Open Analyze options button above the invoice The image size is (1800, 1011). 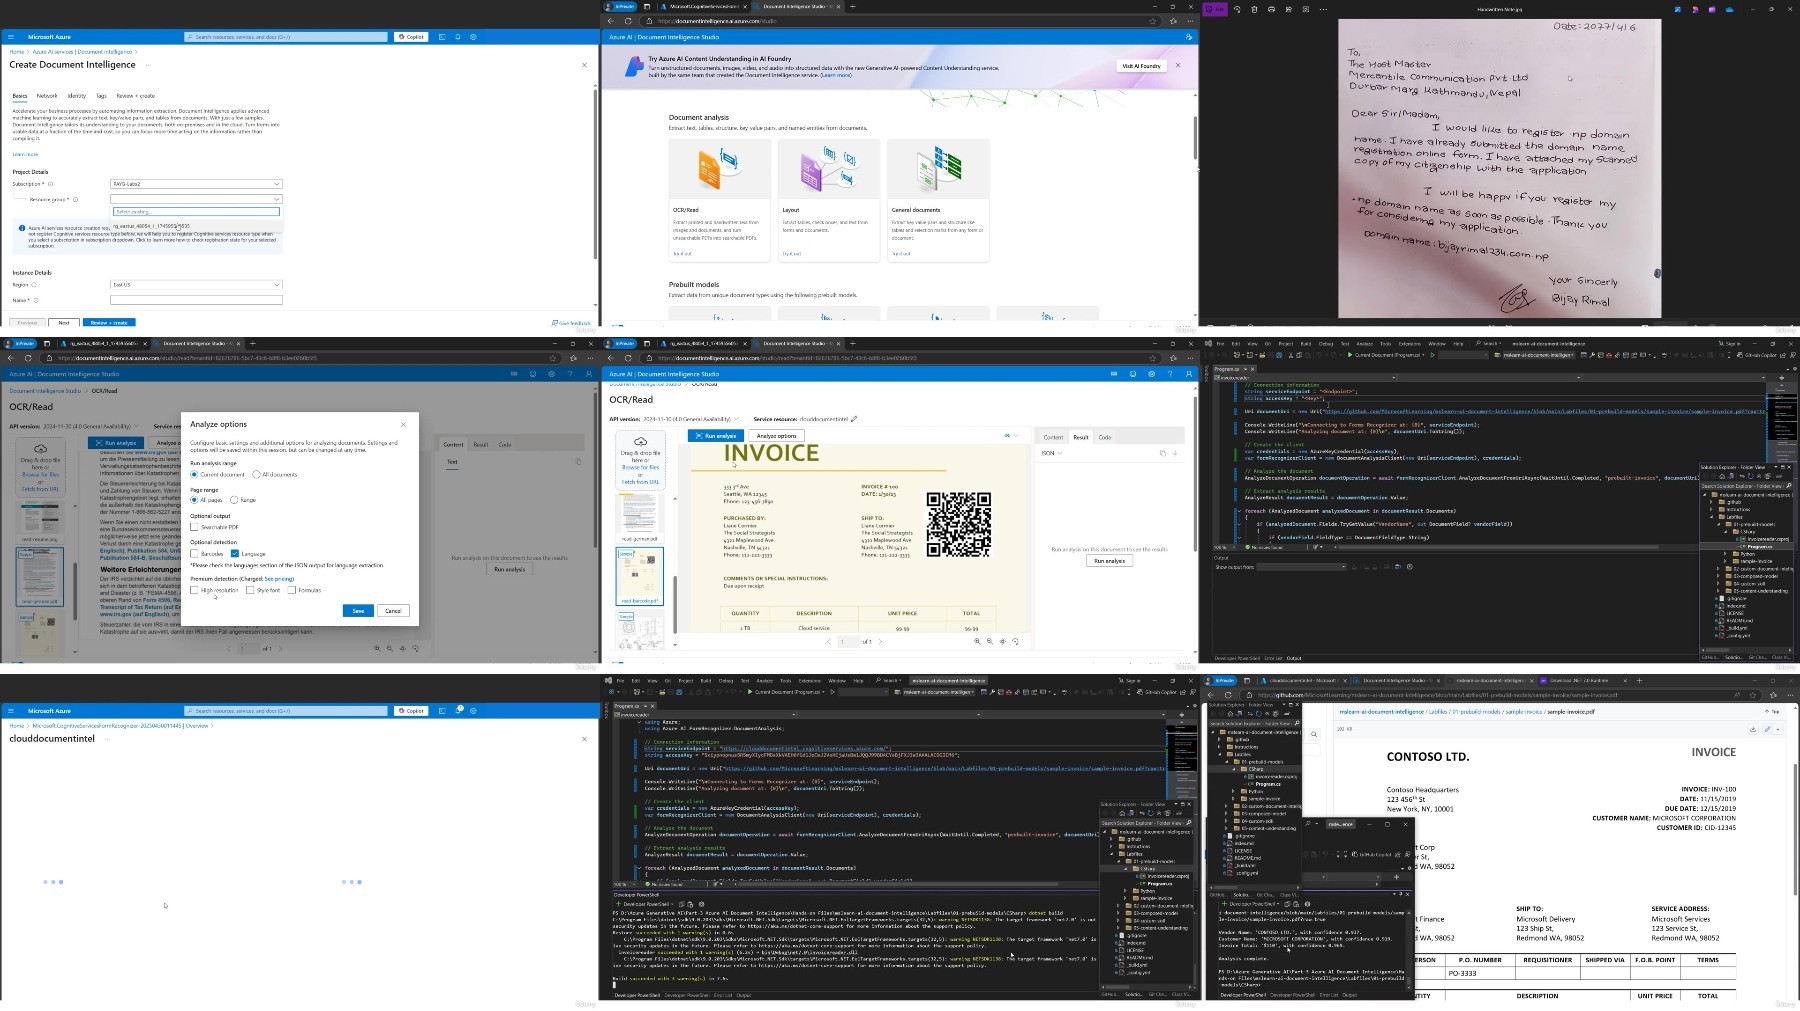click(776, 436)
